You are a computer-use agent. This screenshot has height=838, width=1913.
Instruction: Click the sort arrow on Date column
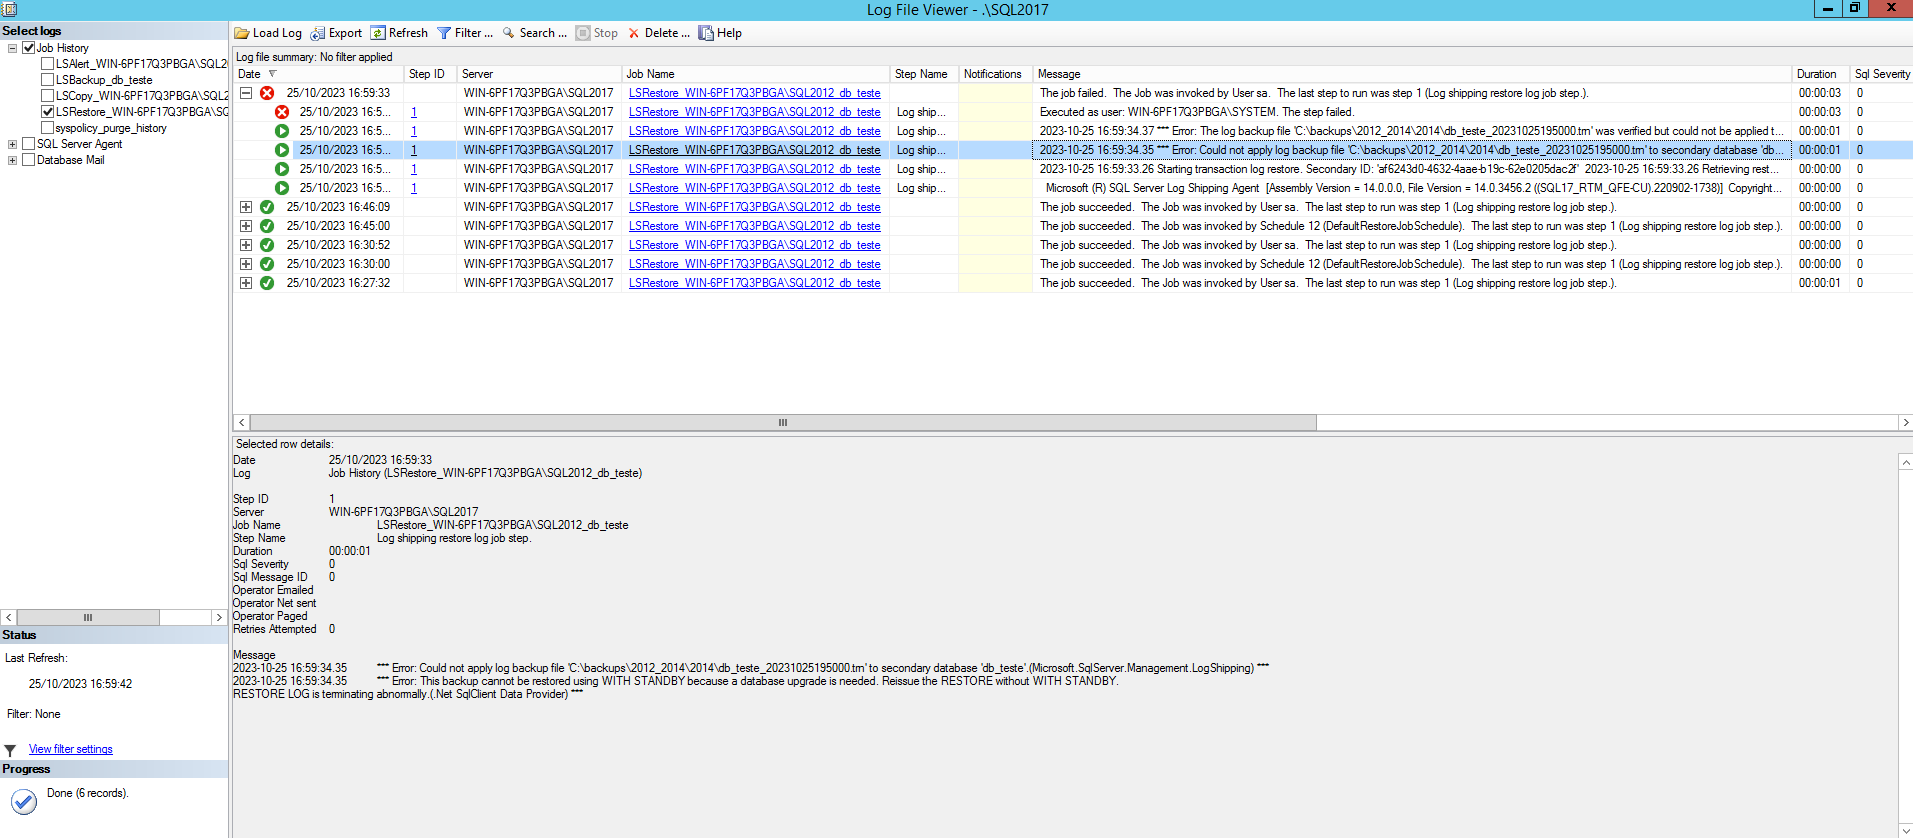tap(273, 74)
